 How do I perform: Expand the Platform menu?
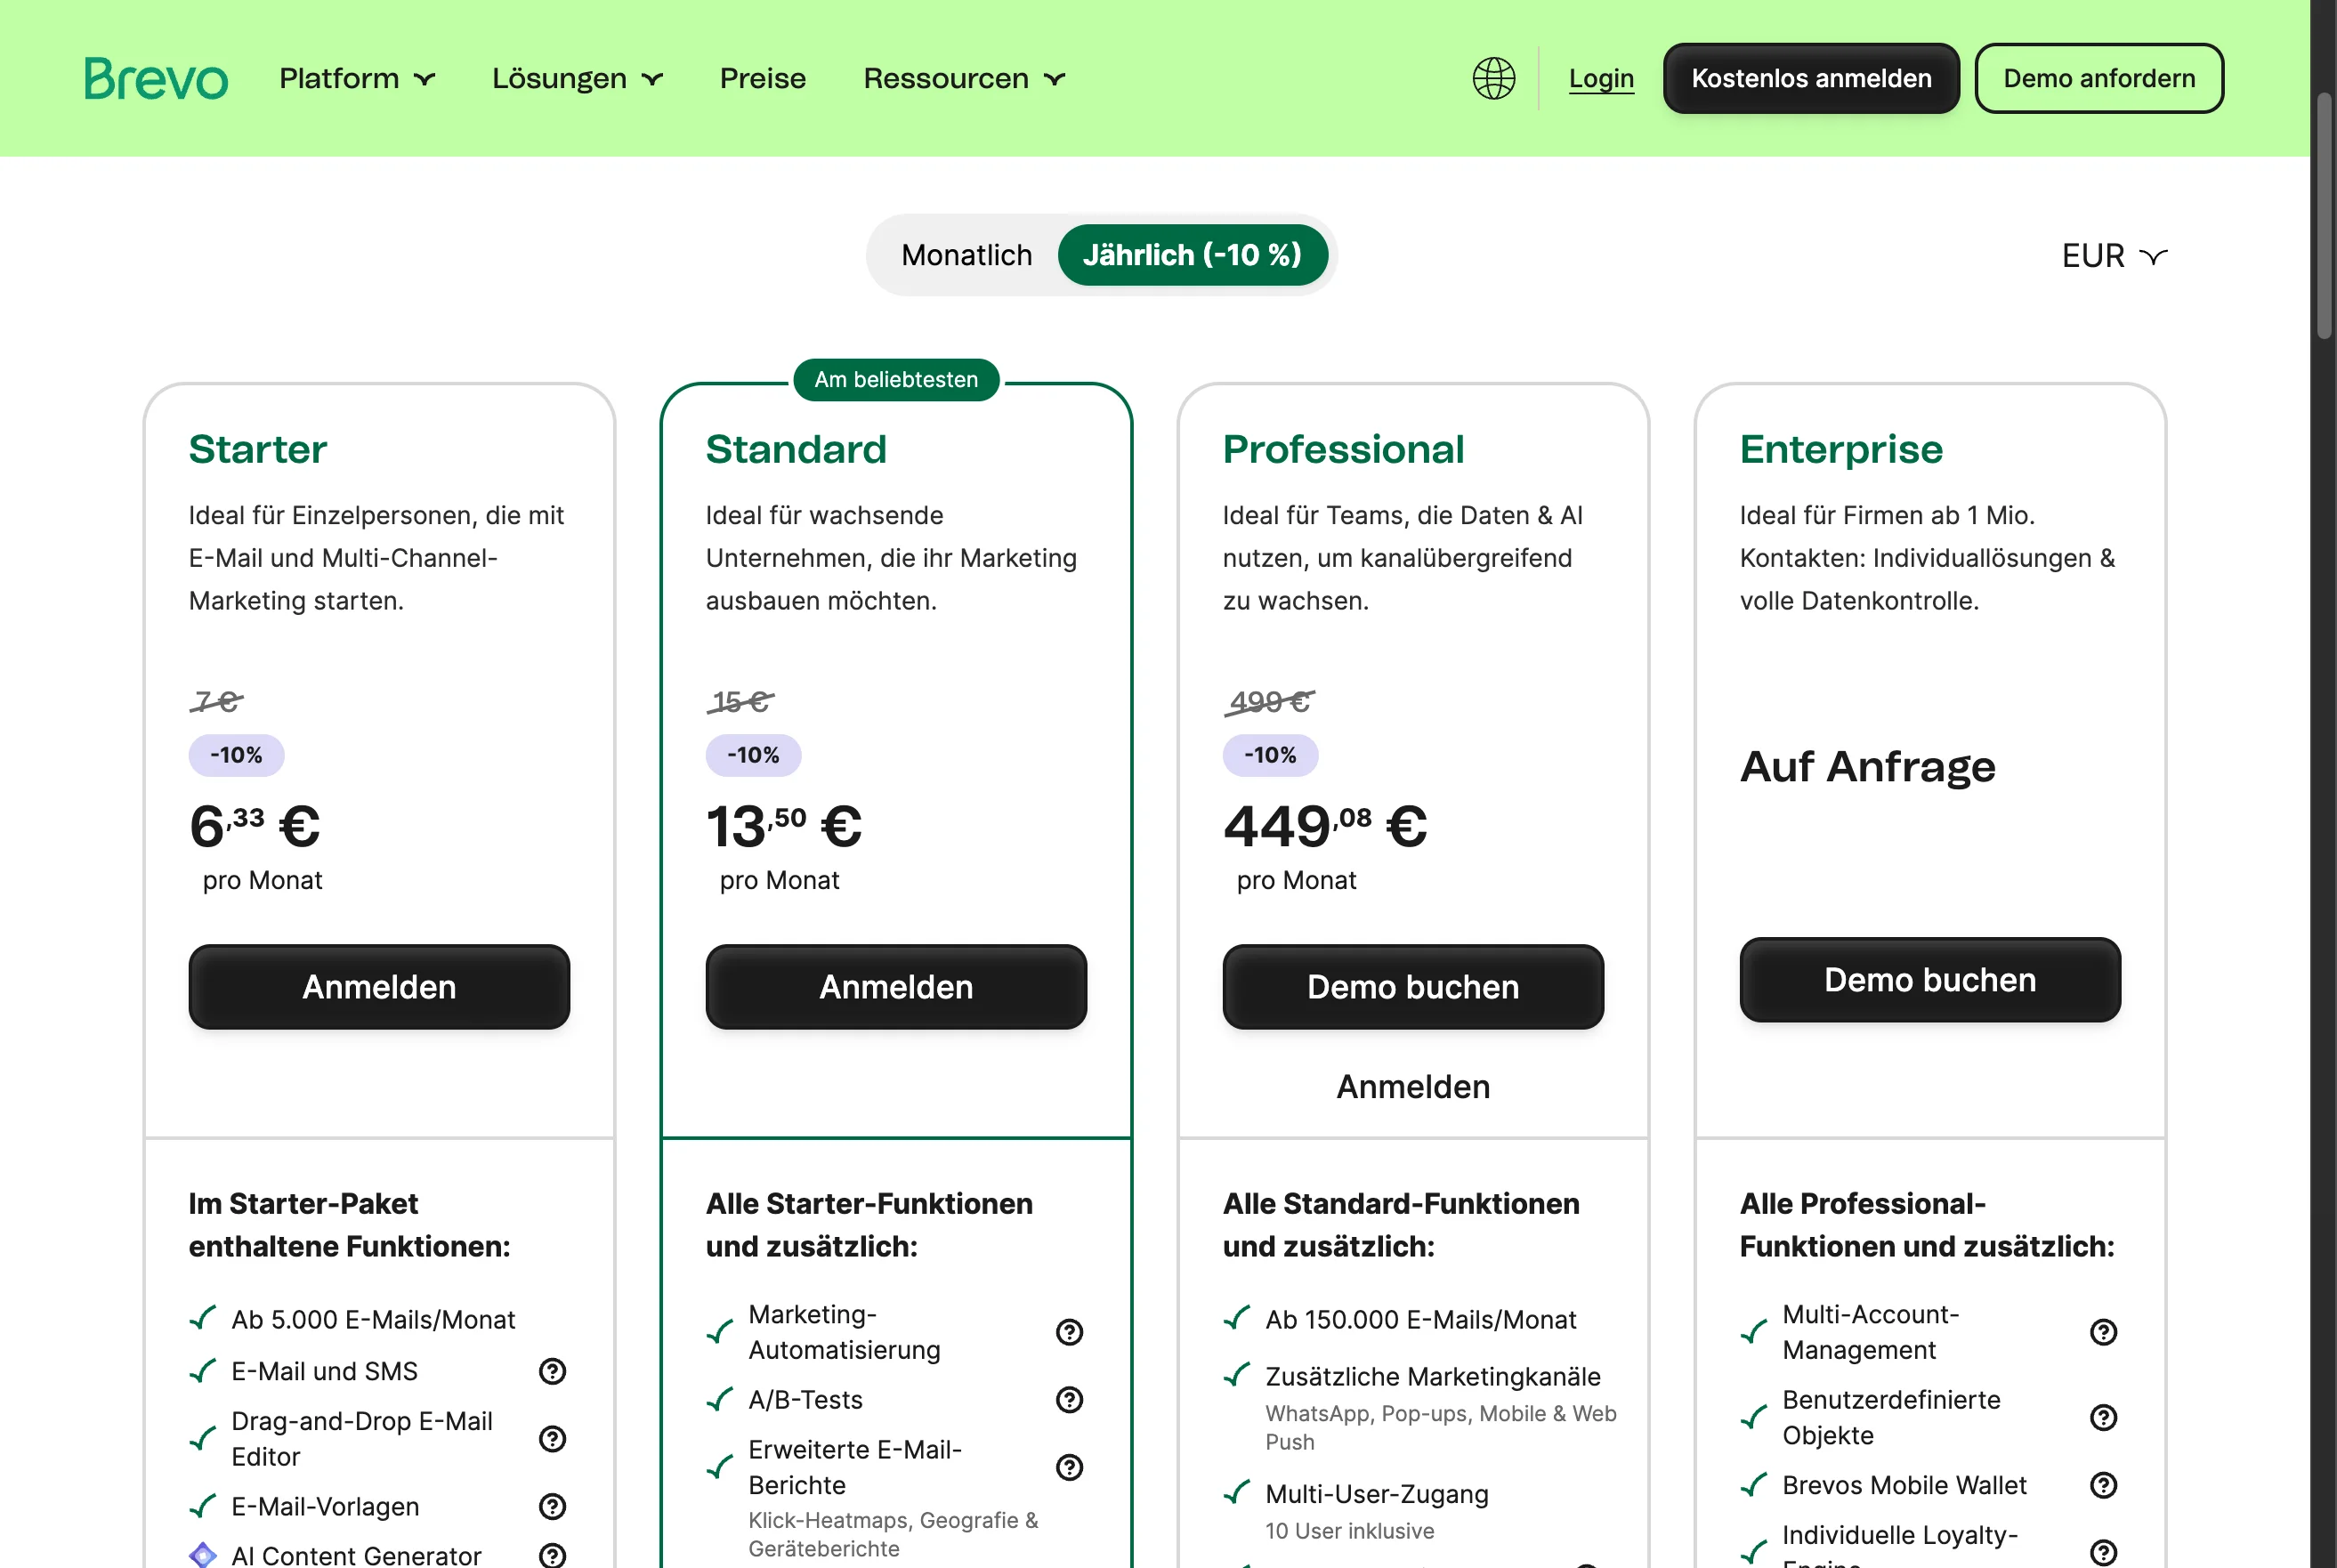pos(357,78)
